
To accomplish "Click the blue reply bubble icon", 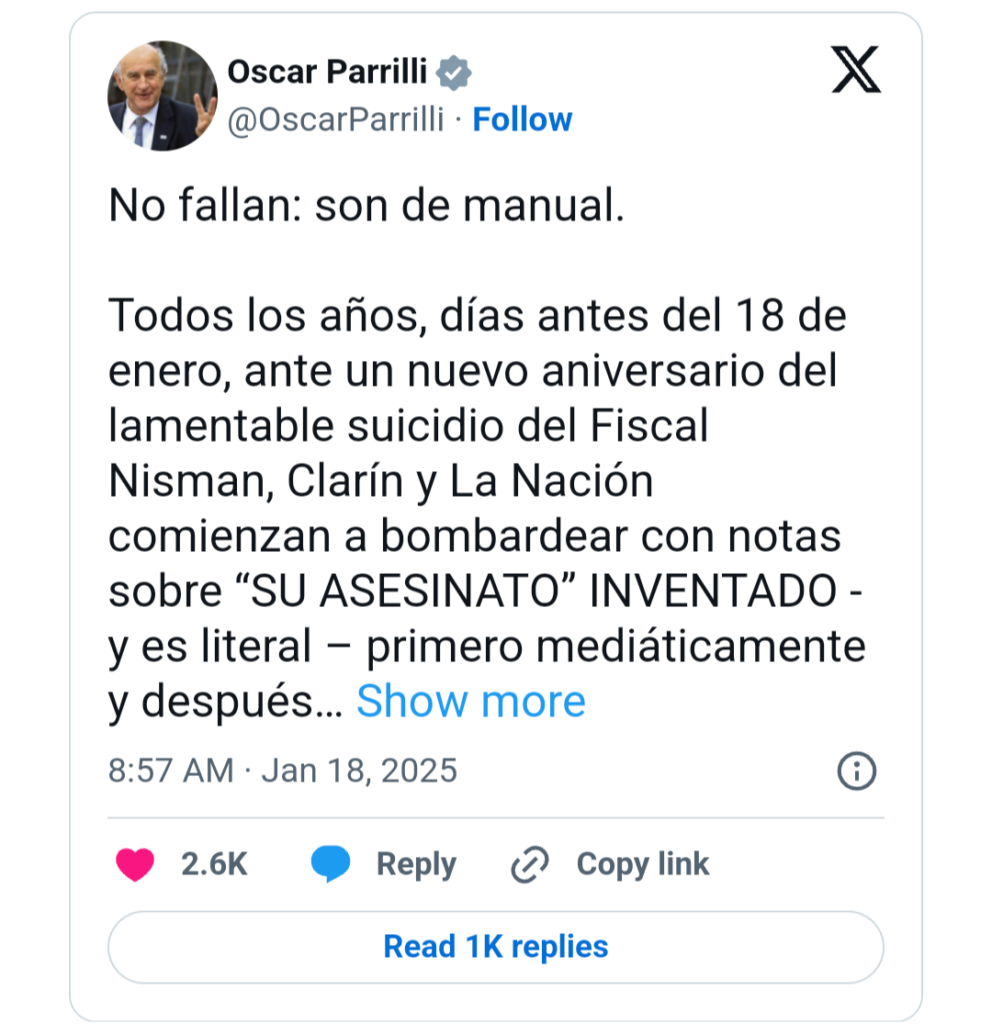I will pos(330,864).
